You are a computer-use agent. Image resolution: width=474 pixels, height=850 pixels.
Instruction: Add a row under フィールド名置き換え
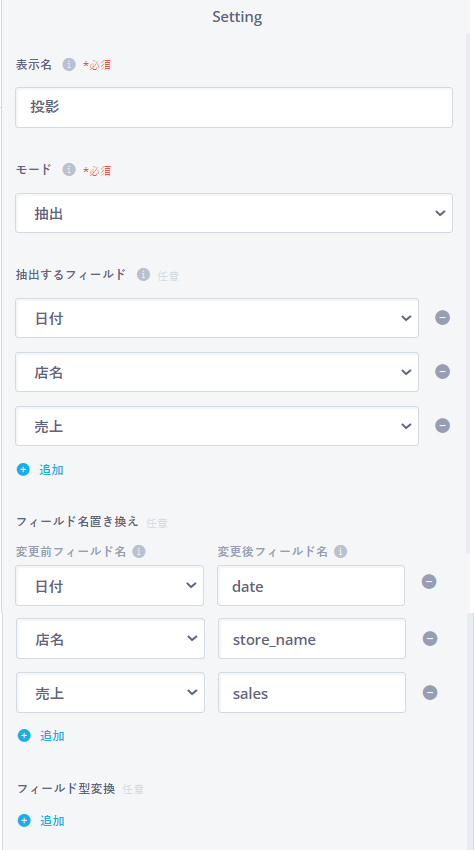pyautogui.click(x=41, y=736)
